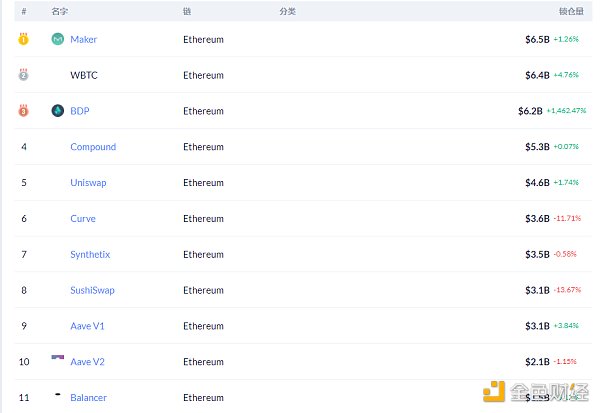Open the Maker project link

(84, 39)
